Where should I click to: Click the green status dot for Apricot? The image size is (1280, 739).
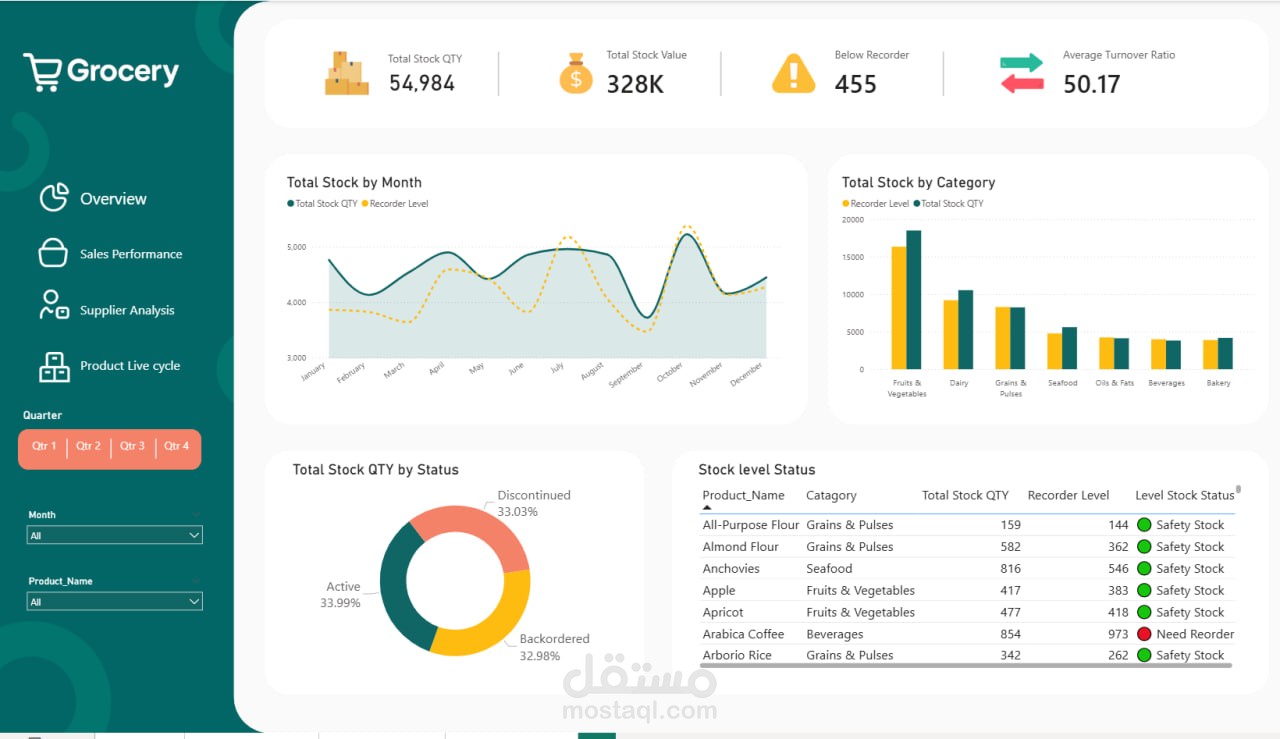point(1144,612)
